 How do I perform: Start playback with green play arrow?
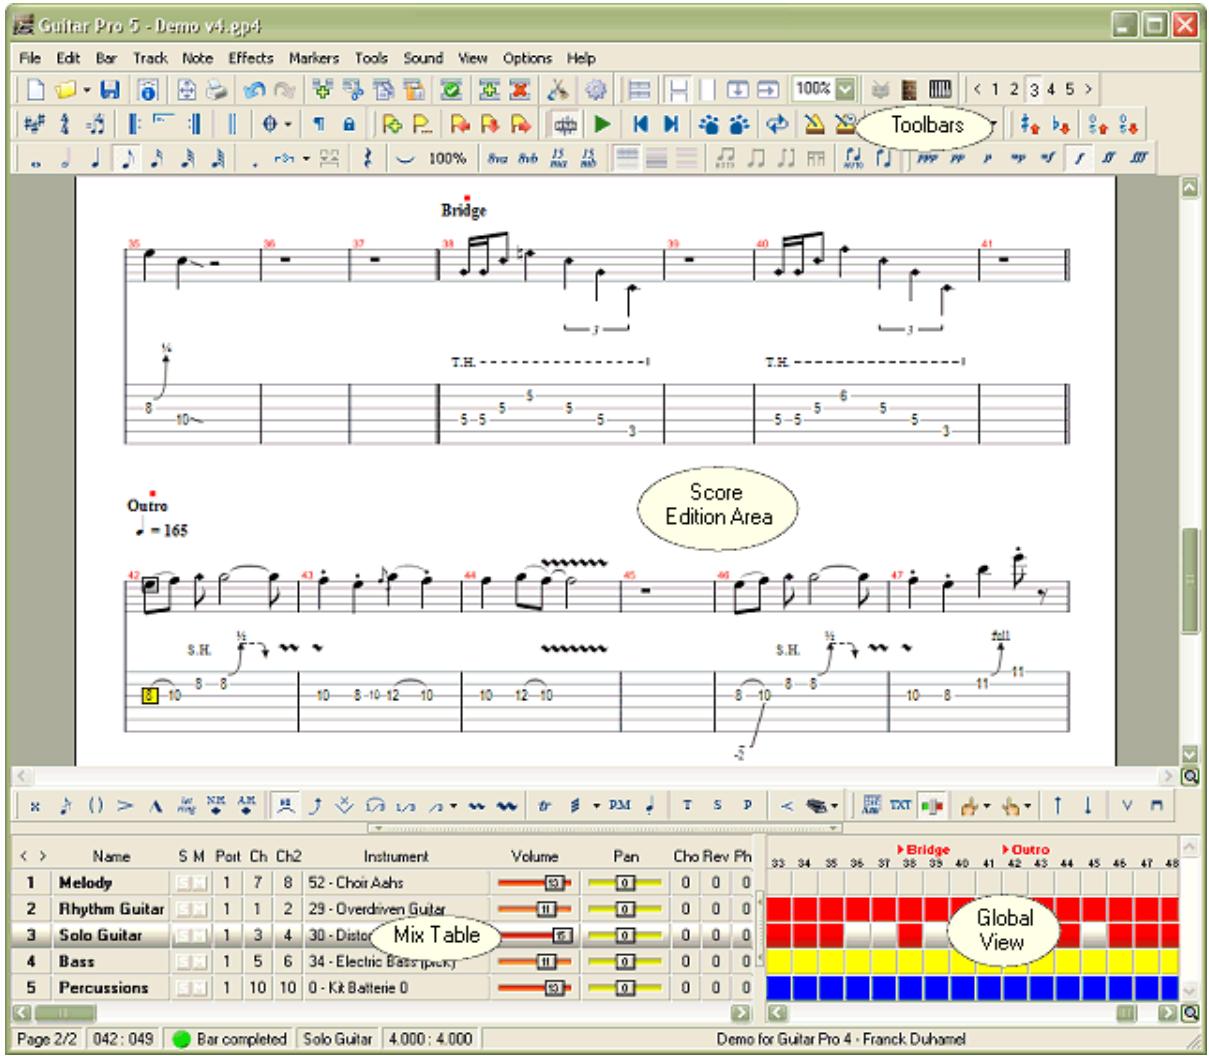(601, 124)
